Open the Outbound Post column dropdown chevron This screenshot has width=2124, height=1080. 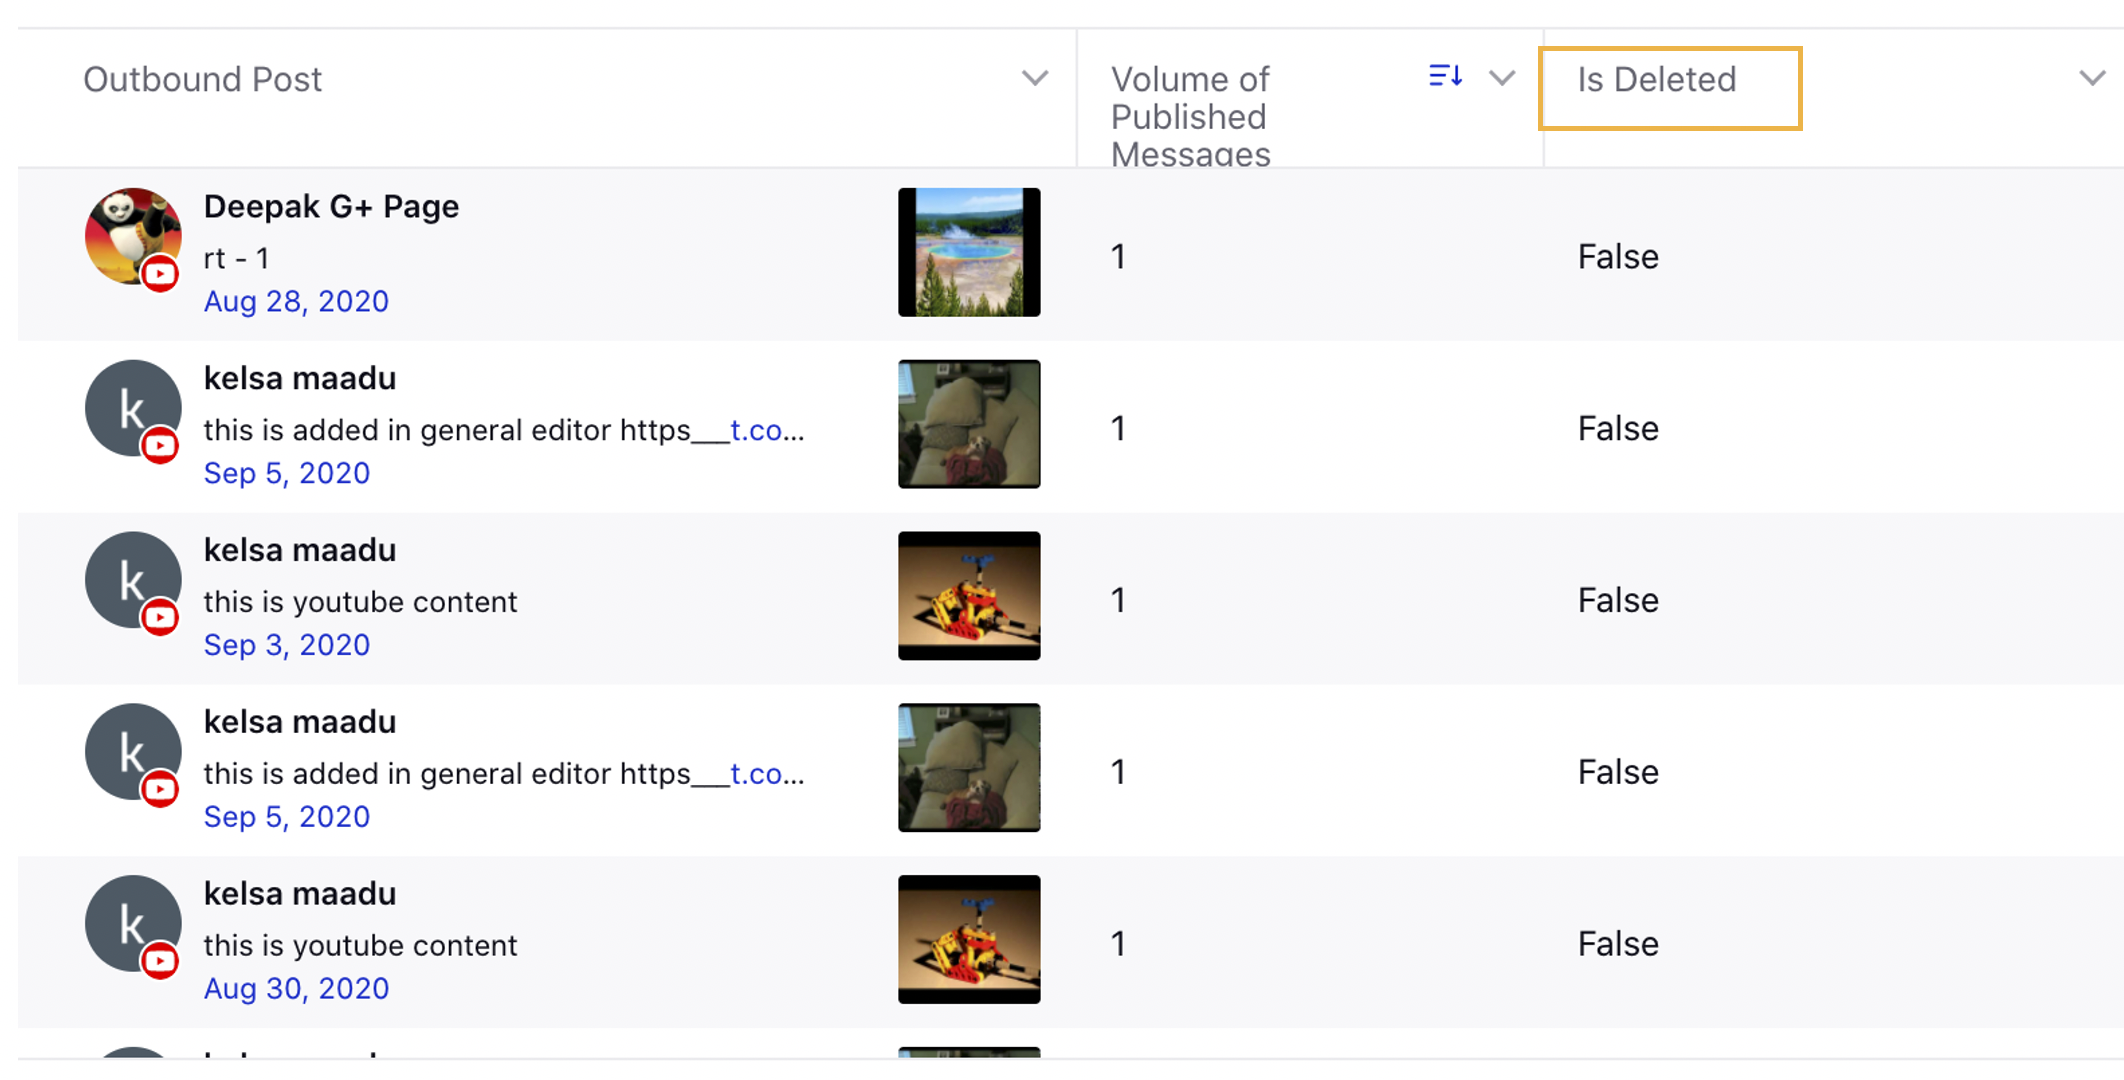[x=1035, y=78]
